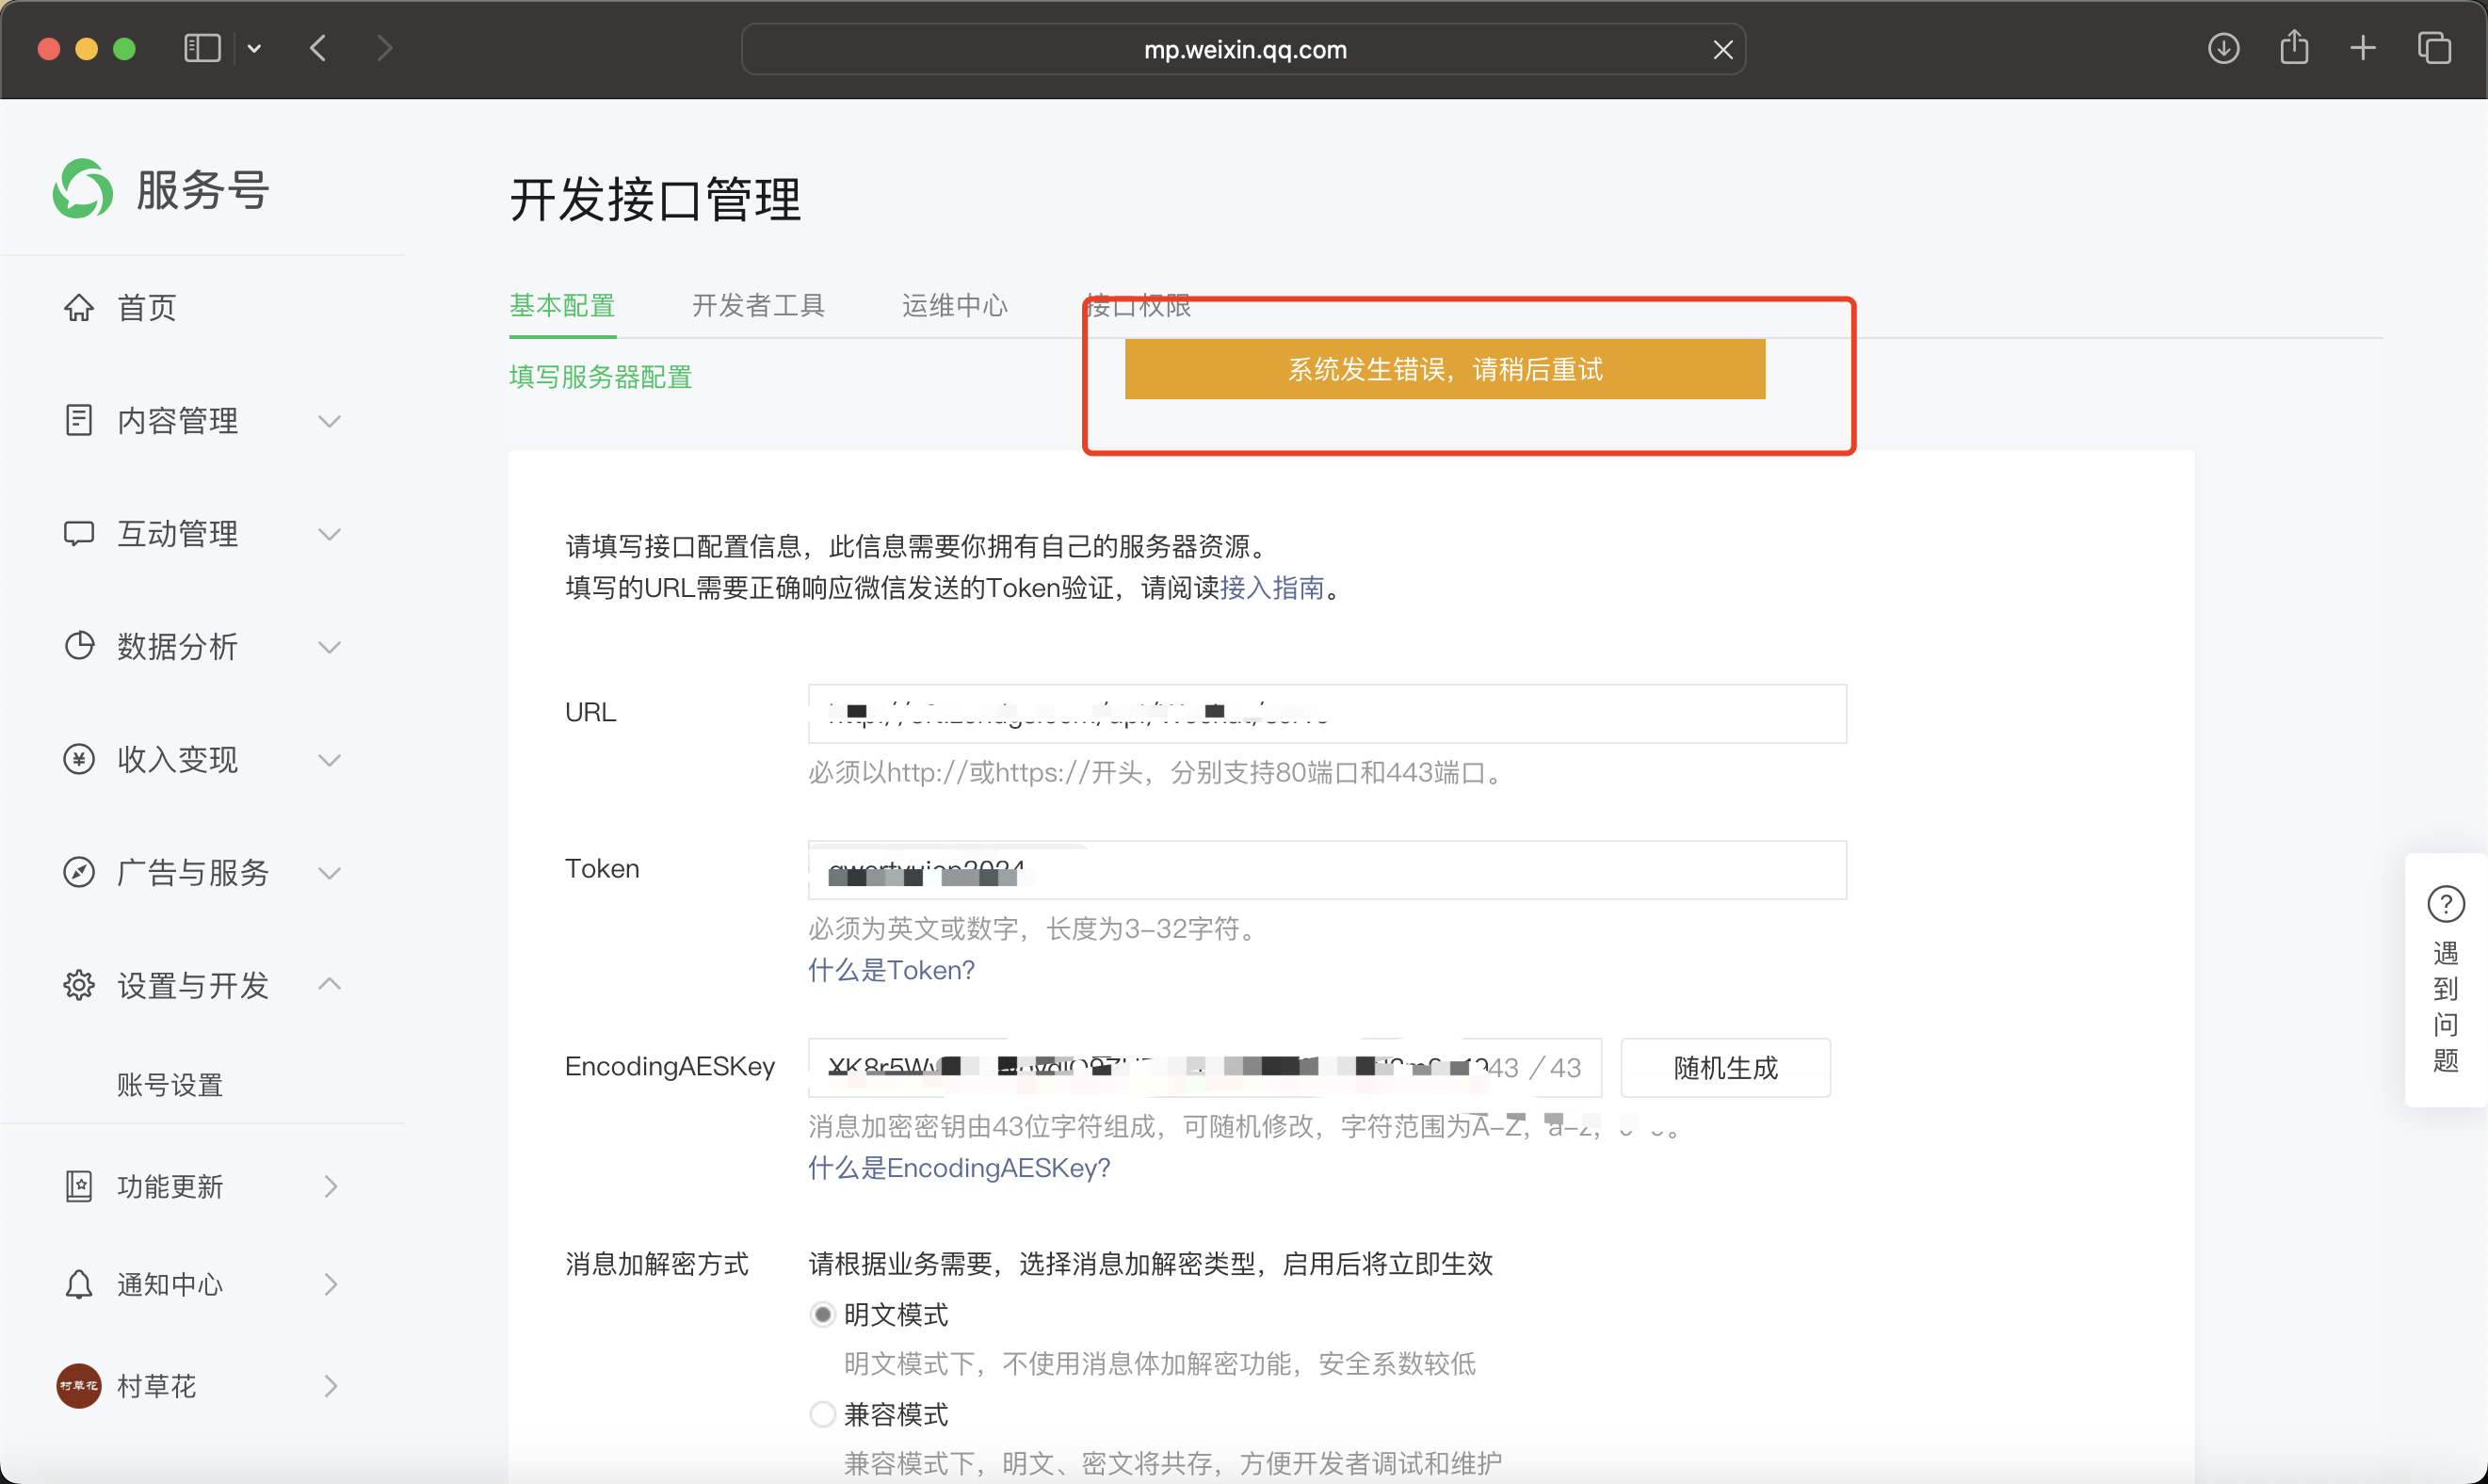Open Safari sidebar dropdown arrow

click(254, 48)
